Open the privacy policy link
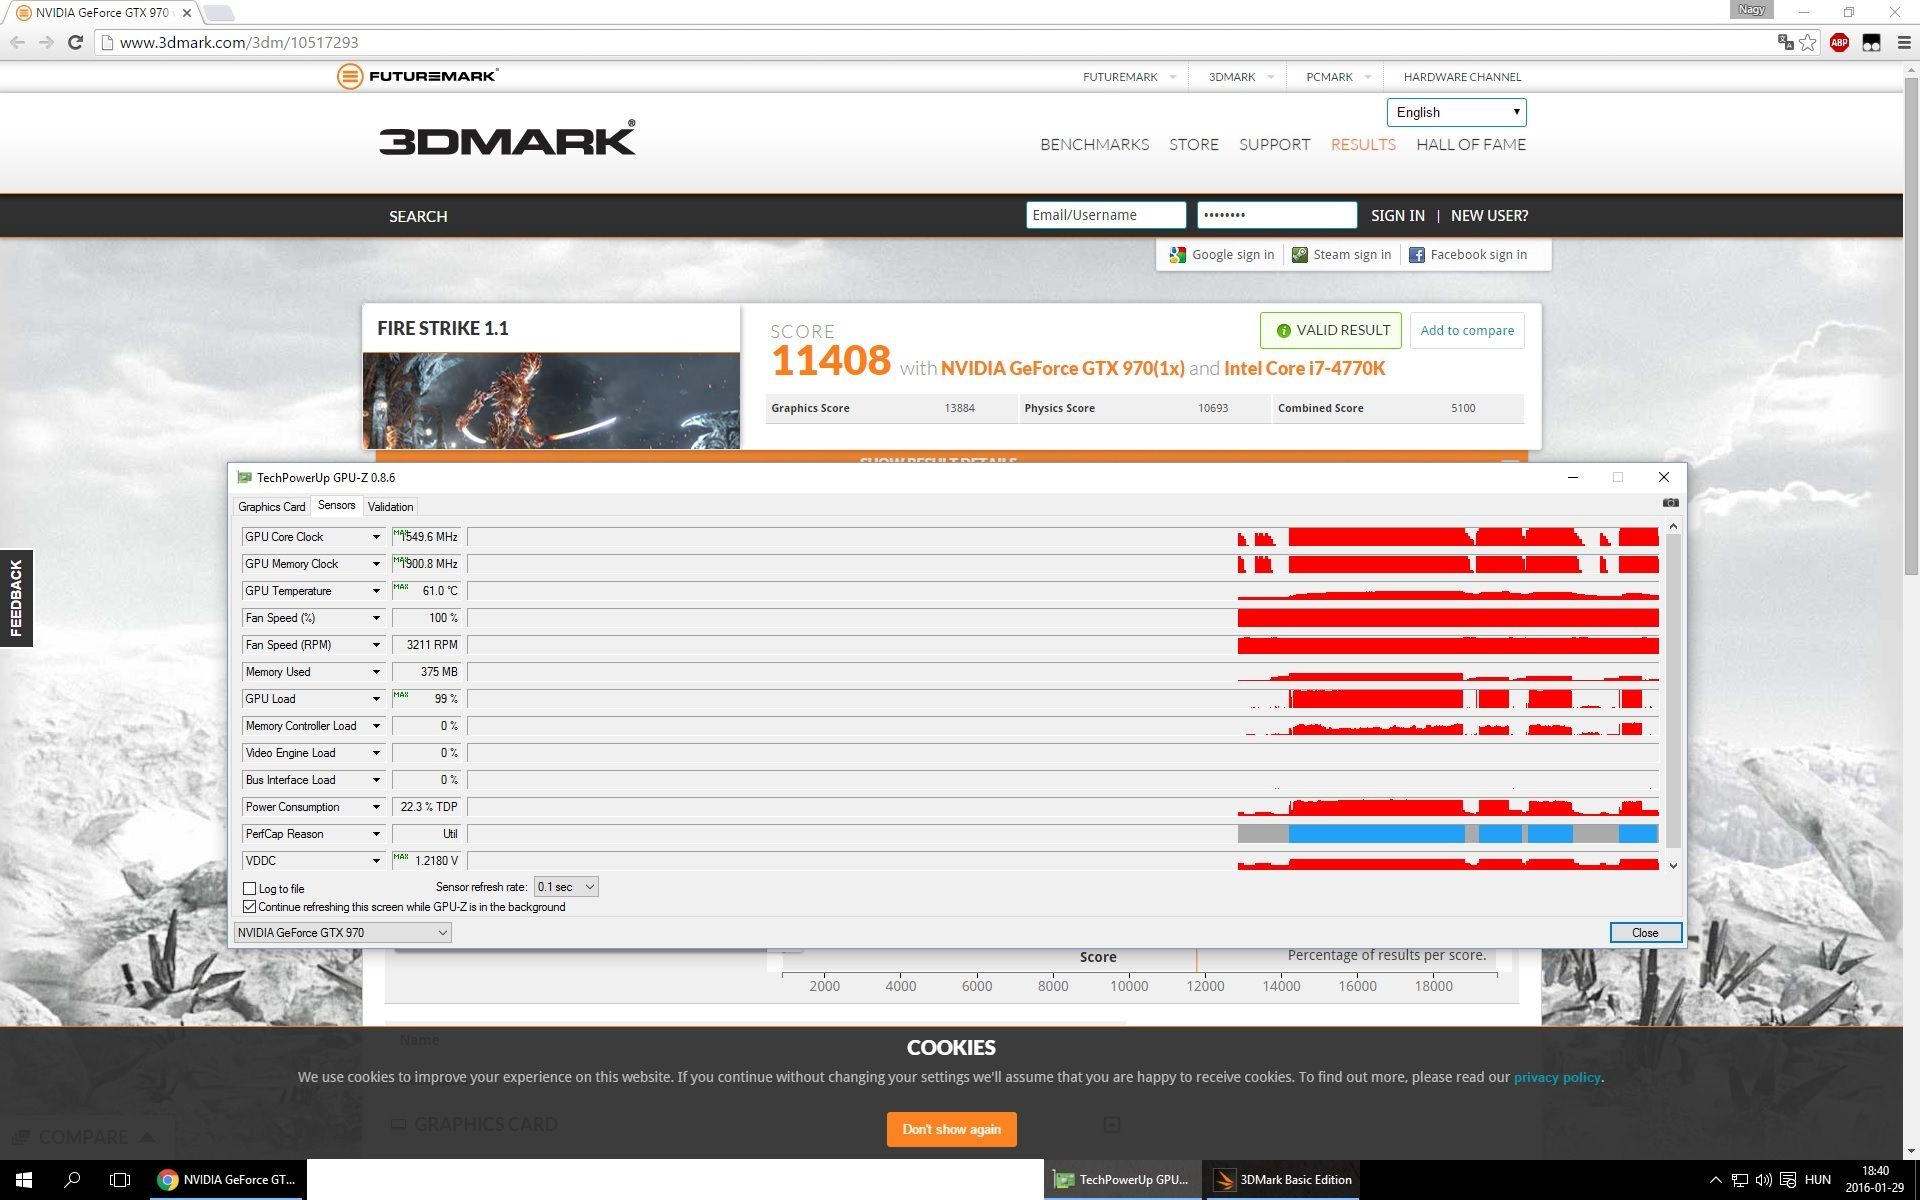This screenshot has height=1200, width=1920. (1557, 1078)
